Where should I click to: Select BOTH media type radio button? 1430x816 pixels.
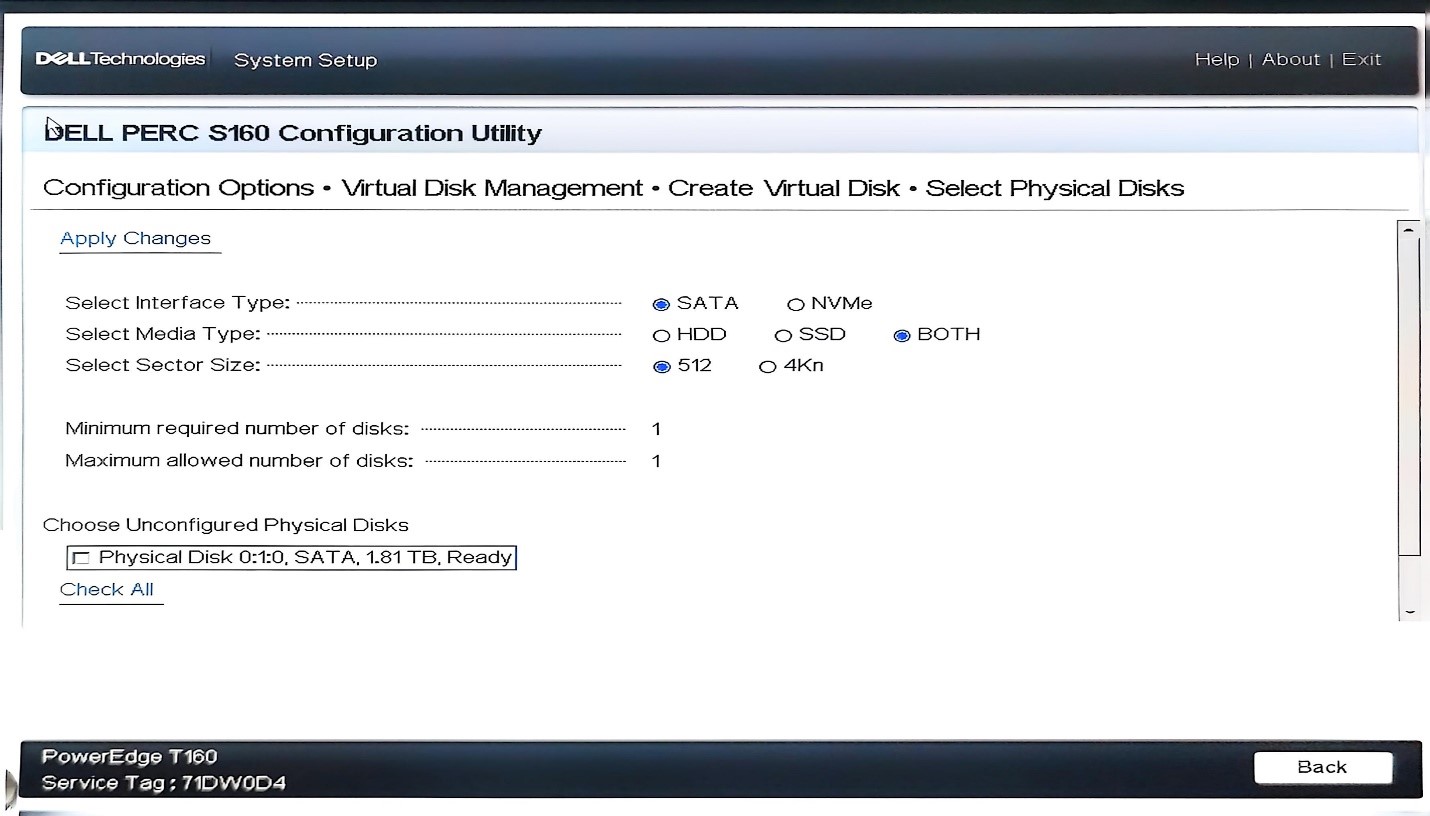tap(902, 335)
